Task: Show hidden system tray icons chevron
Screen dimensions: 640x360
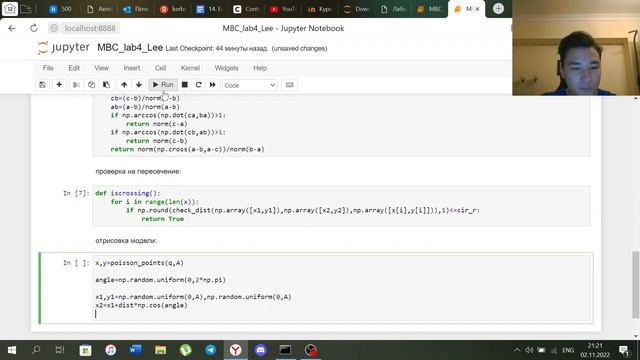Action: 517,350
